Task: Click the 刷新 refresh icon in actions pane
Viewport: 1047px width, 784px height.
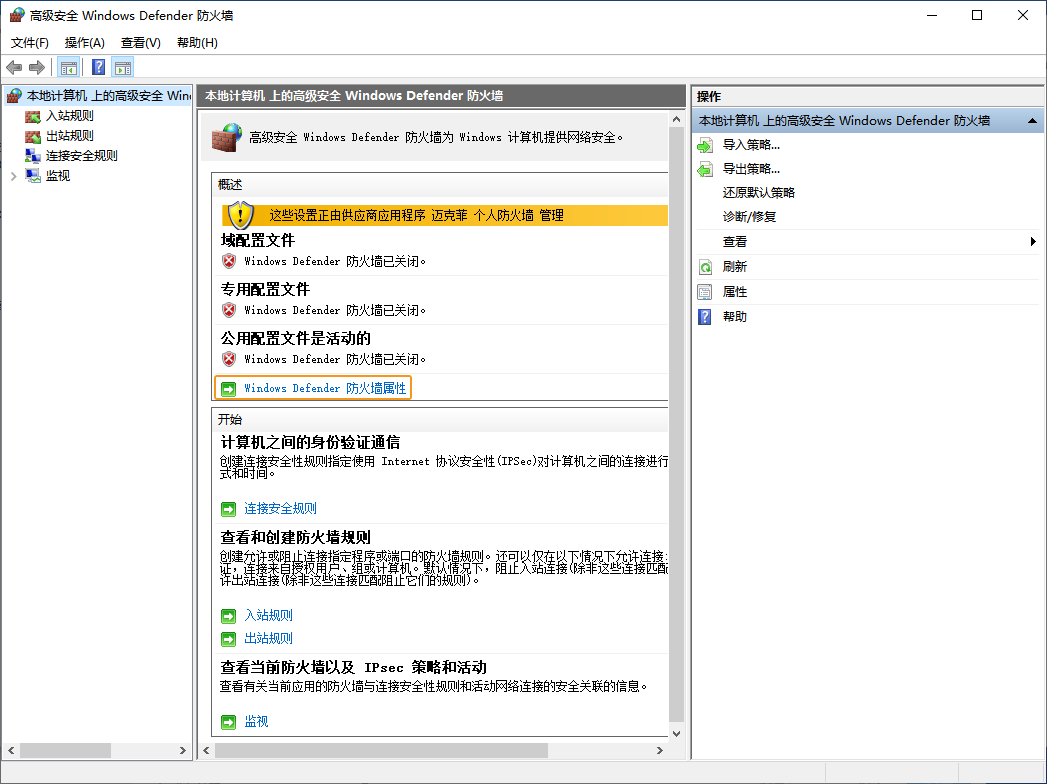Action: click(703, 266)
